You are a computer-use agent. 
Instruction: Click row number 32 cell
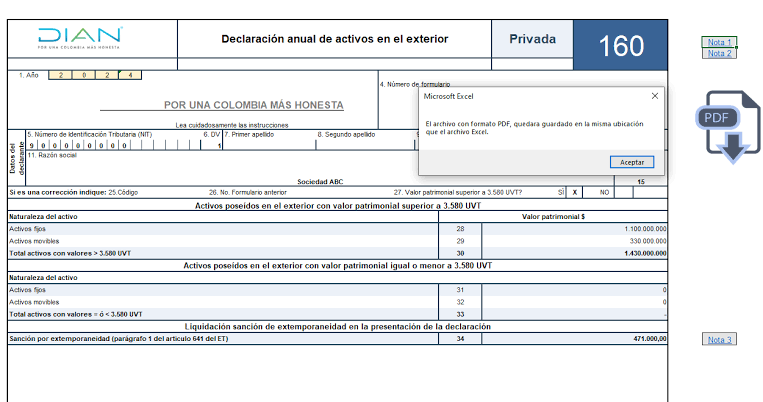(460, 302)
